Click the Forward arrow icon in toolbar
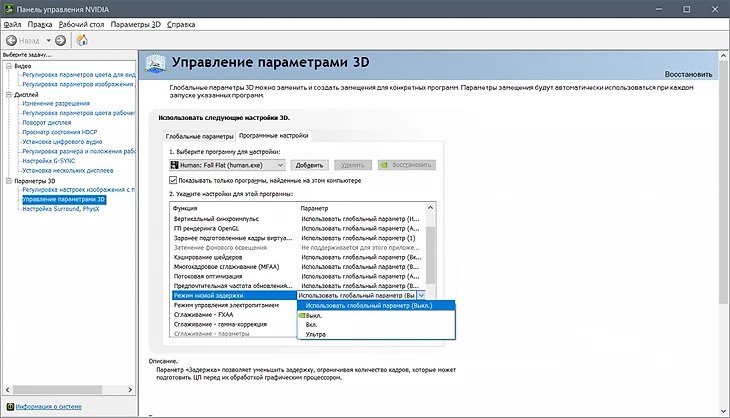730x418 pixels. 60,40
